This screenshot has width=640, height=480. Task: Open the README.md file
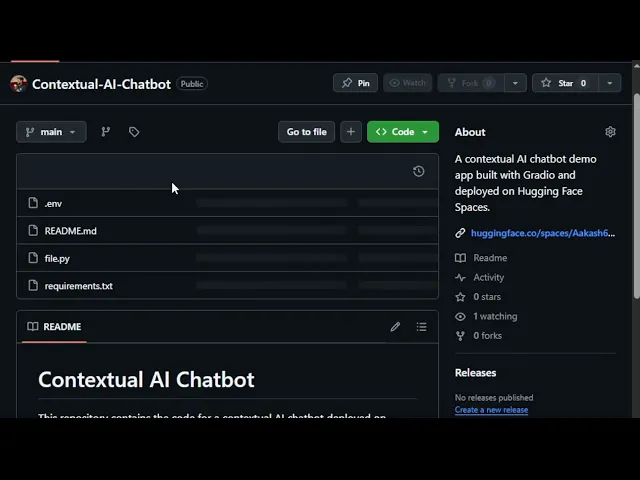[x=71, y=231]
